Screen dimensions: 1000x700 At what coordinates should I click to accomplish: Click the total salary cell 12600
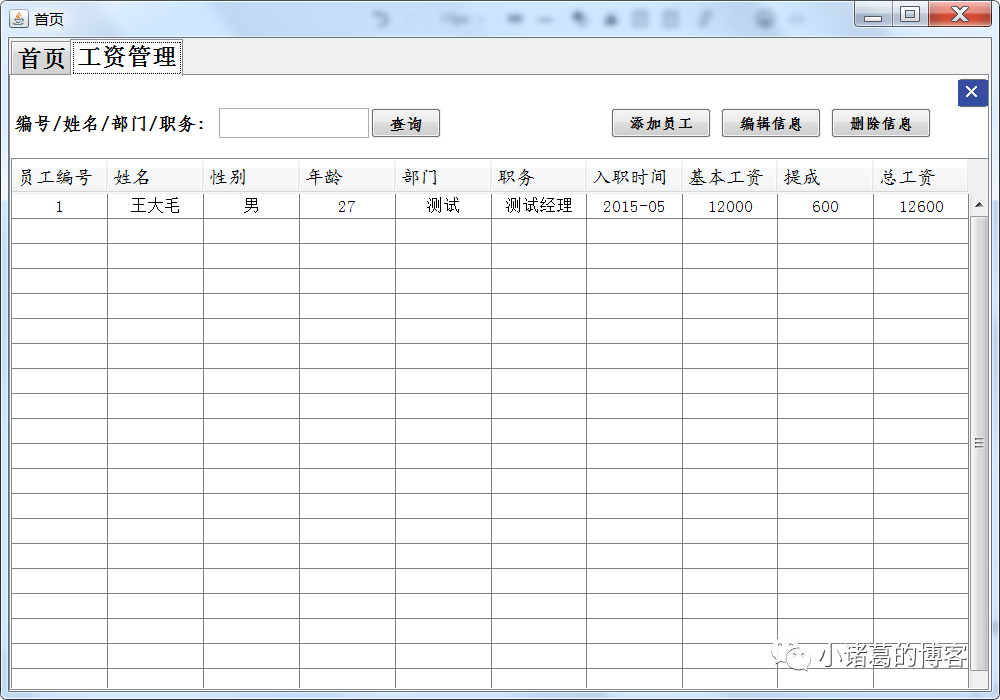click(x=921, y=206)
